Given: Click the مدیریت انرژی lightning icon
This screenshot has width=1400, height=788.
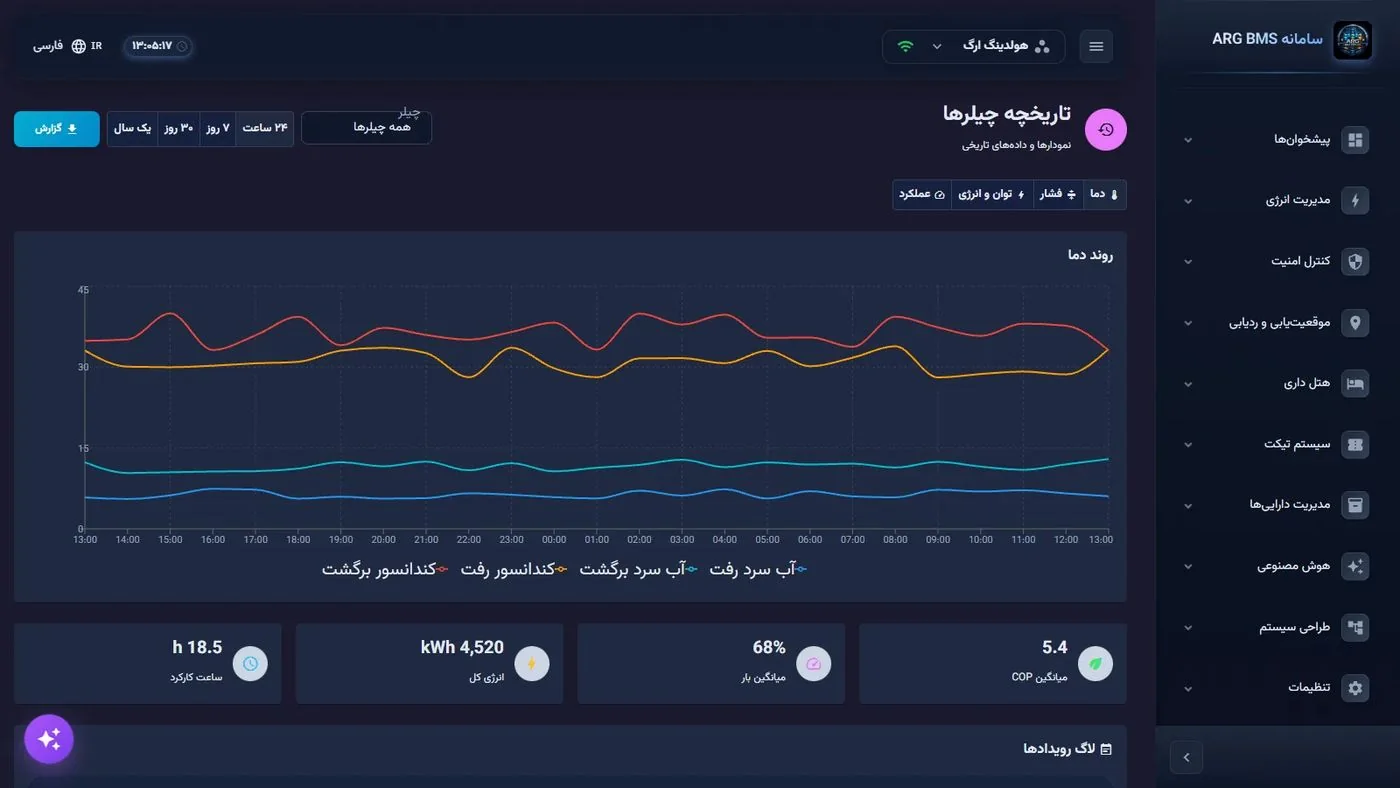Looking at the screenshot, I should [1355, 201].
